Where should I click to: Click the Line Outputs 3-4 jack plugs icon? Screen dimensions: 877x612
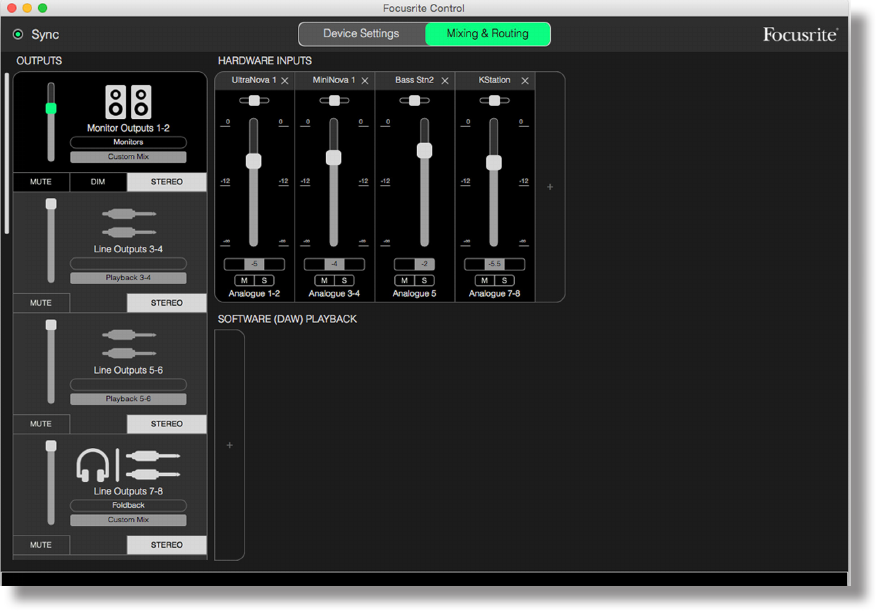[x=129, y=223]
